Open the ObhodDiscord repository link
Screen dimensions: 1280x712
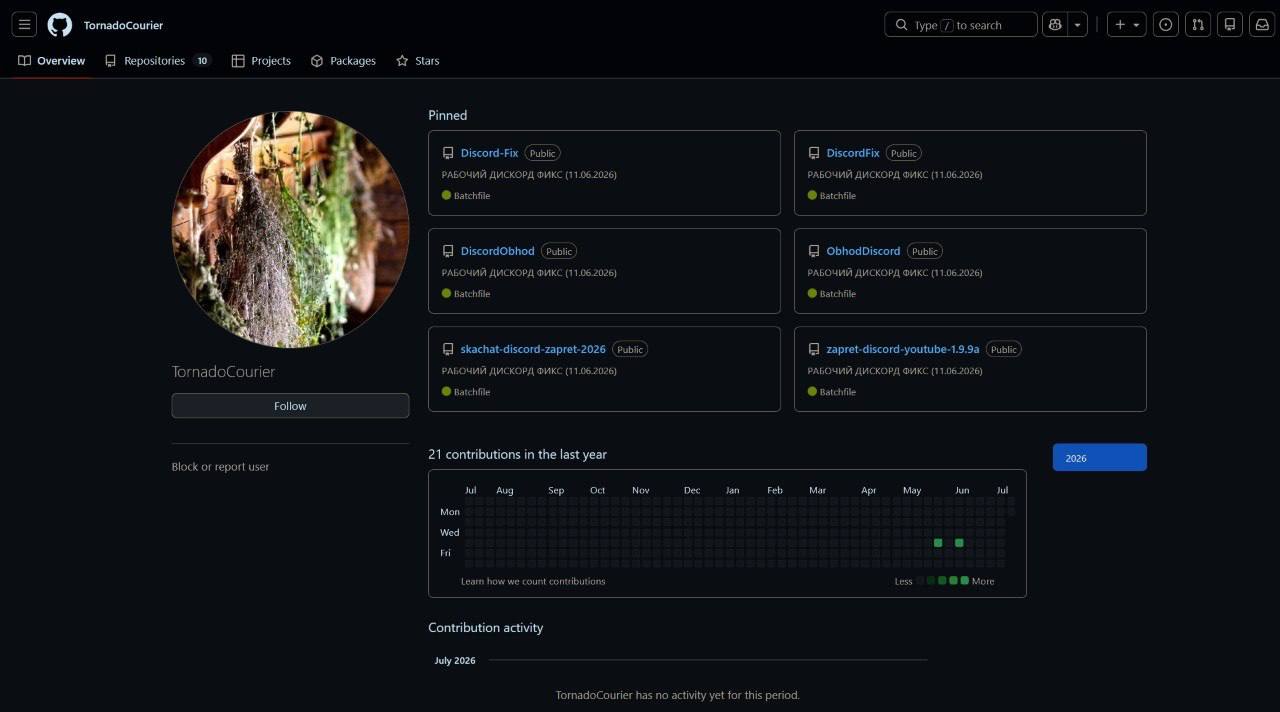863,251
